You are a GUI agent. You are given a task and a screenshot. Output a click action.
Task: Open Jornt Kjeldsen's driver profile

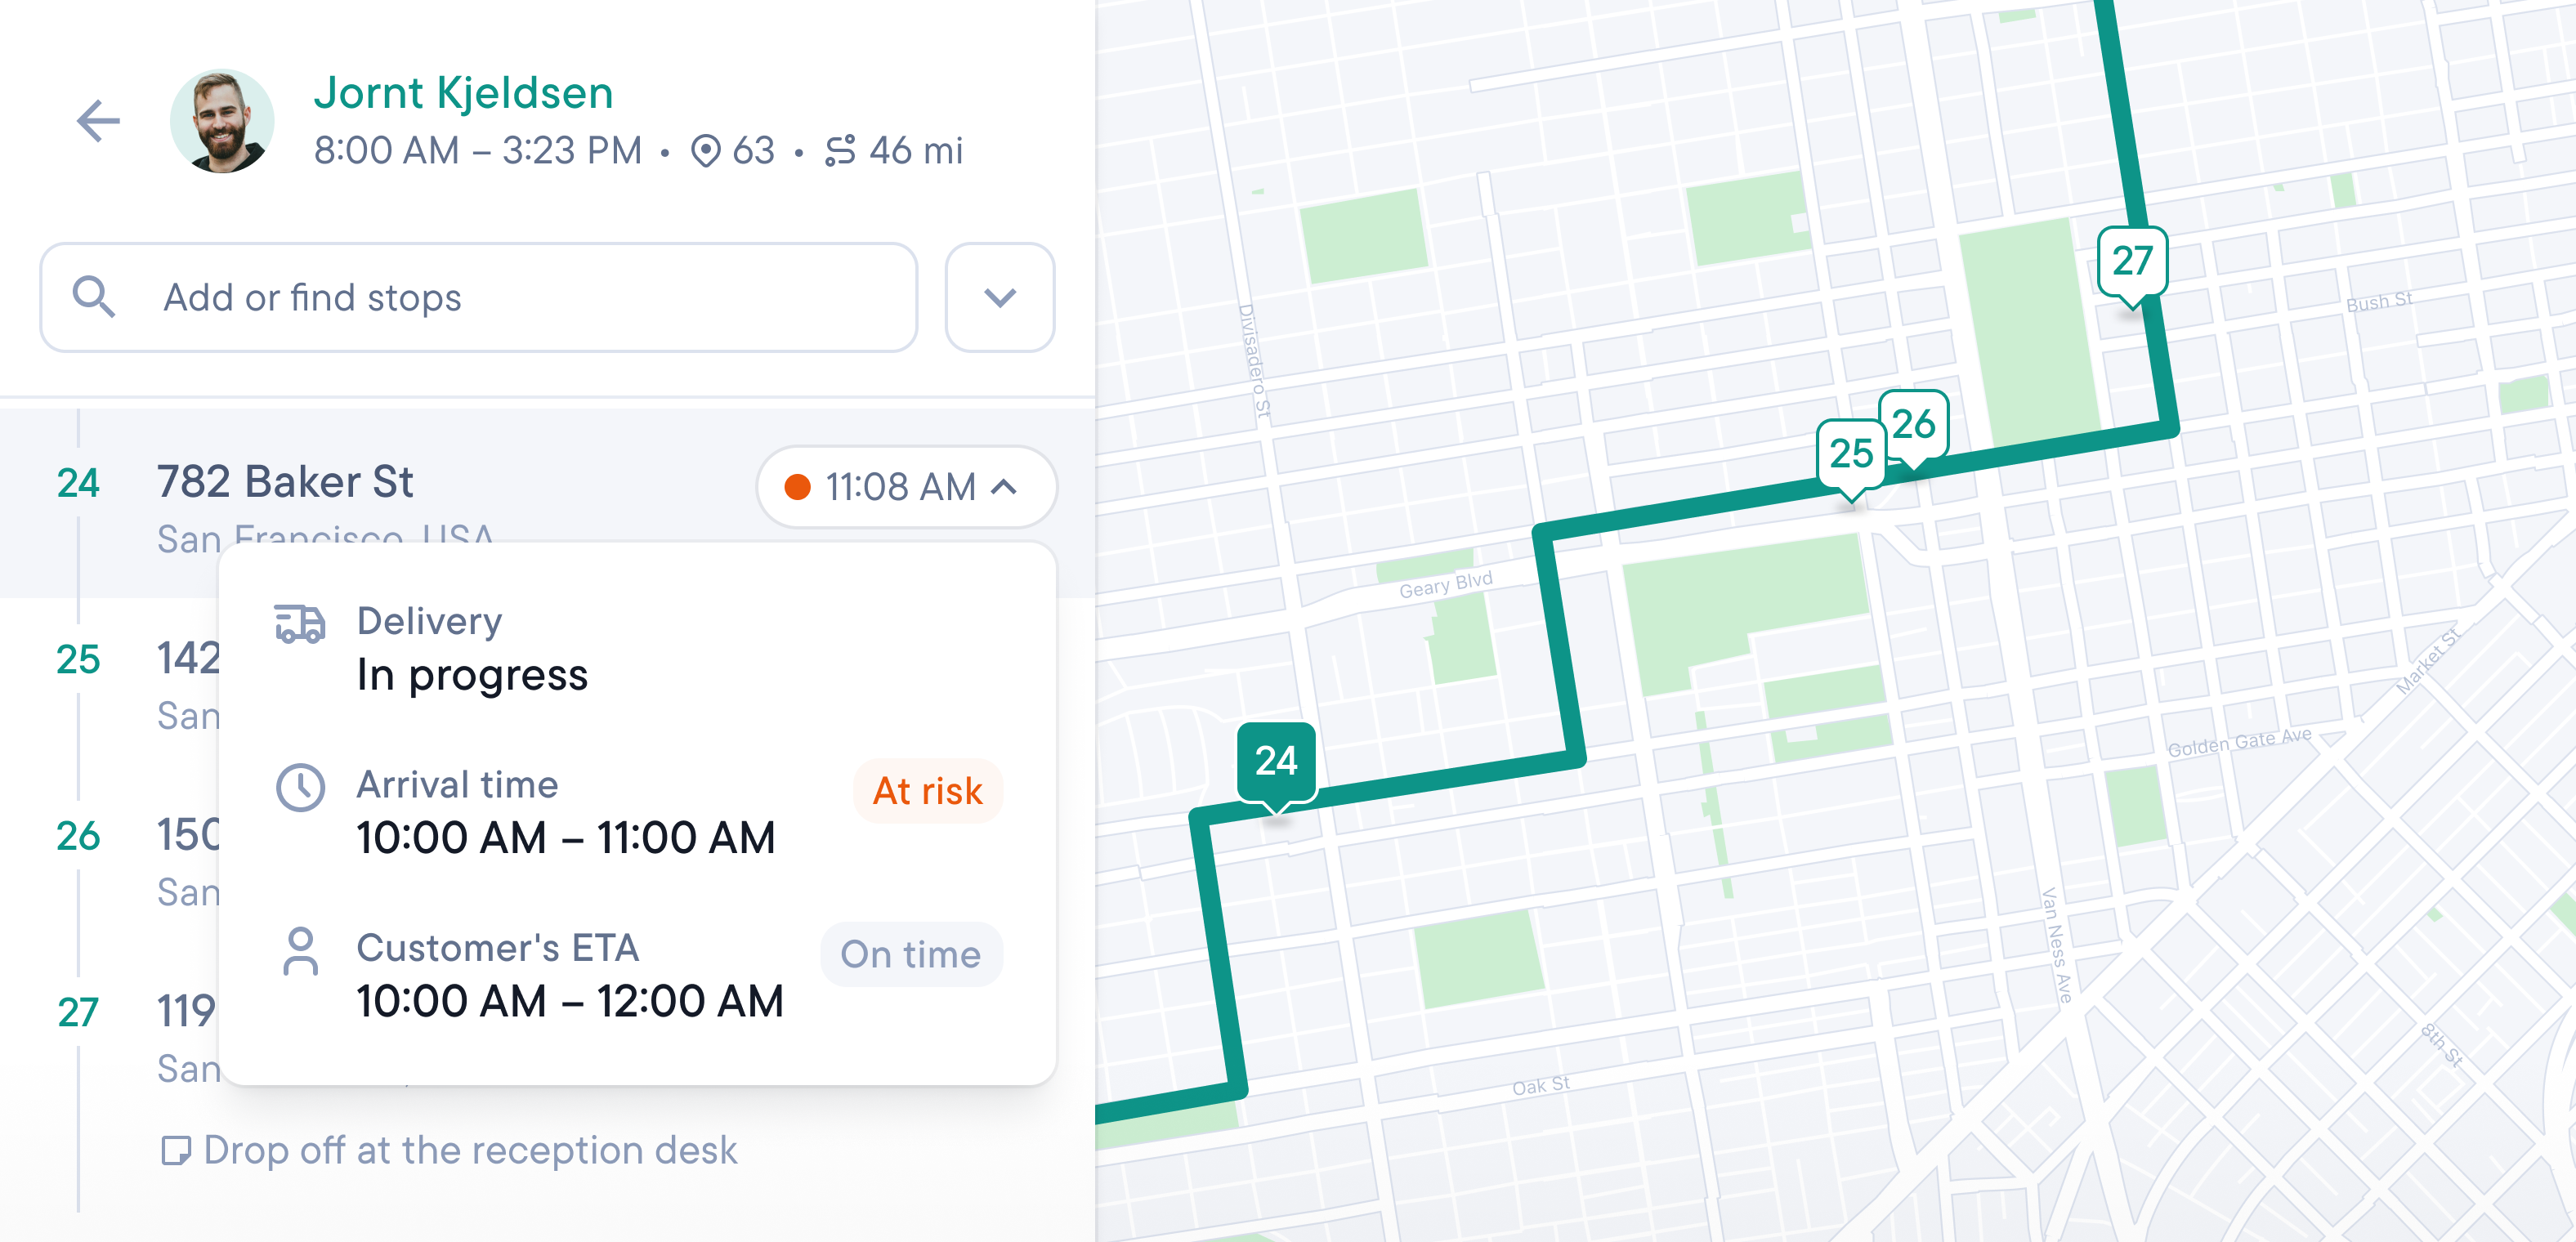464,92
